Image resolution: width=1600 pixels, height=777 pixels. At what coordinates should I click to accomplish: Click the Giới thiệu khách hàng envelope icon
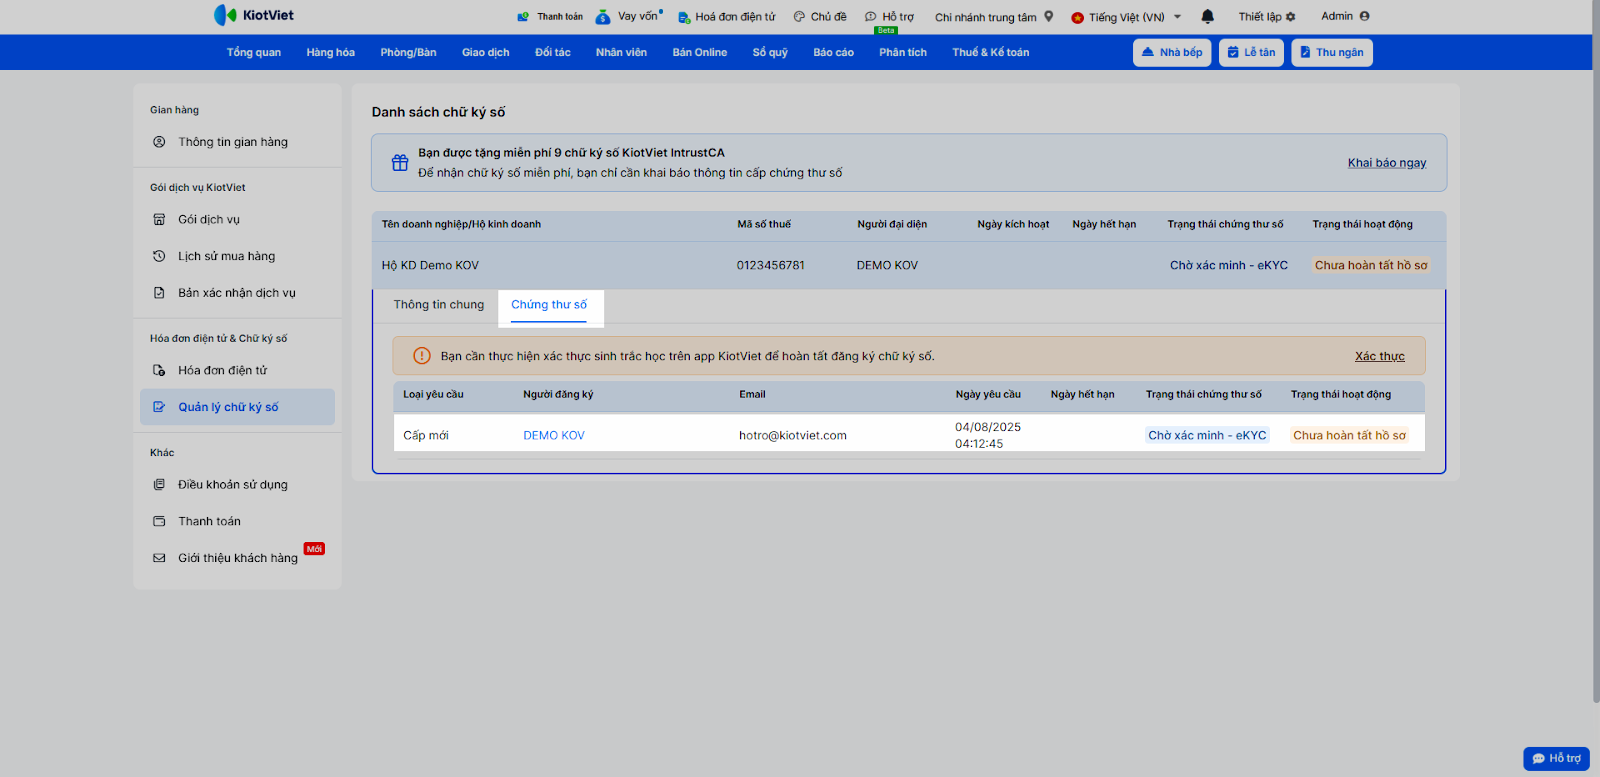click(x=159, y=558)
